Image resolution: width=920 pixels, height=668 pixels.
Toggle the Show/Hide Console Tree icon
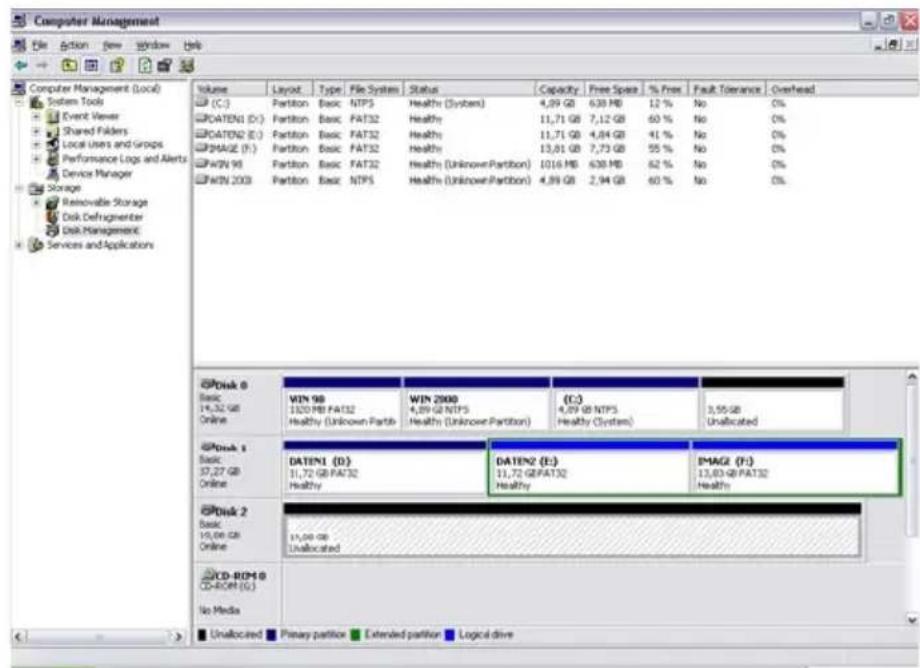click(x=92, y=66)
